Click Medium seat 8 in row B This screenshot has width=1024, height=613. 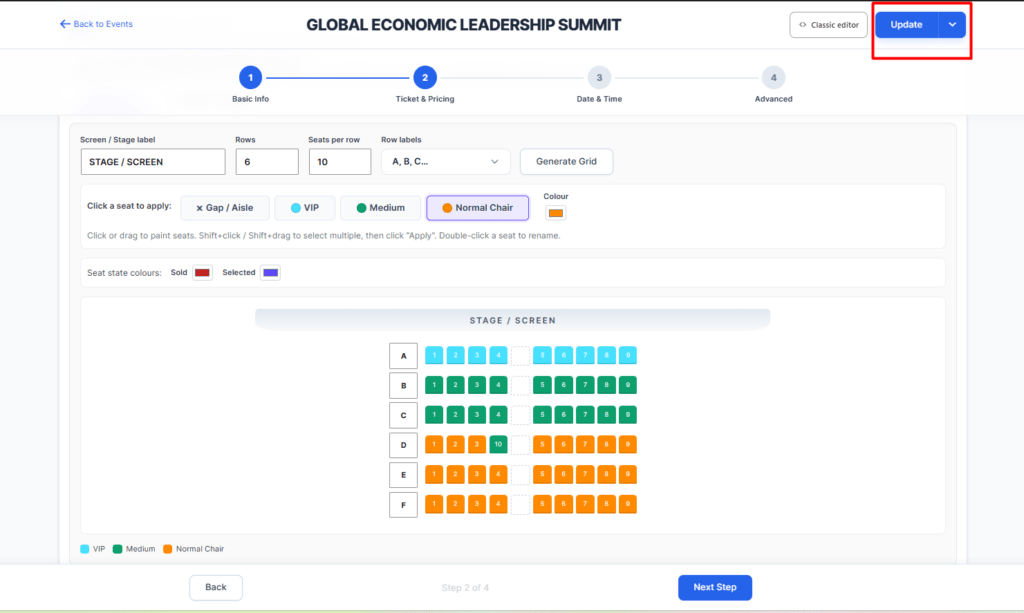coord(606,385)
